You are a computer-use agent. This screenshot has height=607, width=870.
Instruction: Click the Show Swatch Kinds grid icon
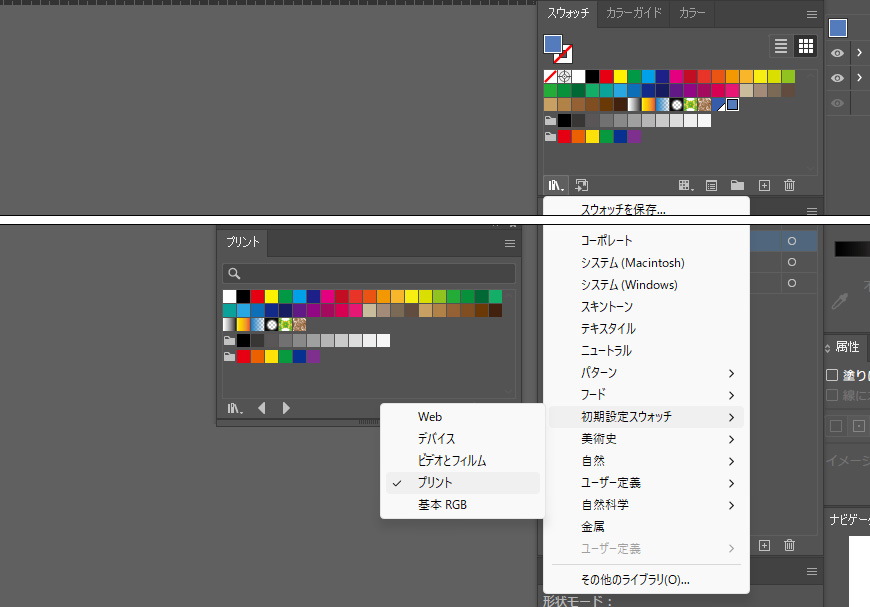[685, 185]
